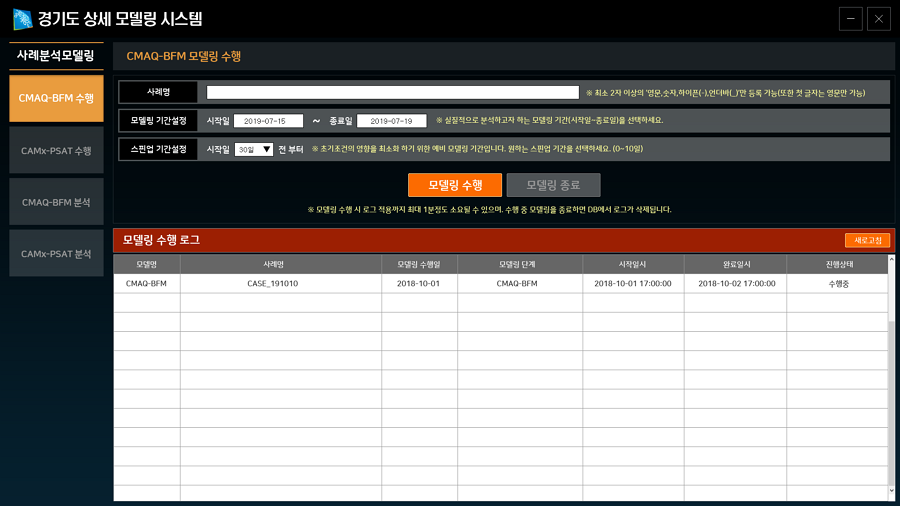
Task: Open the CMAQ-BFM 수행 sidebar menu
Action: pyautogui.click(x=56, y=98)
